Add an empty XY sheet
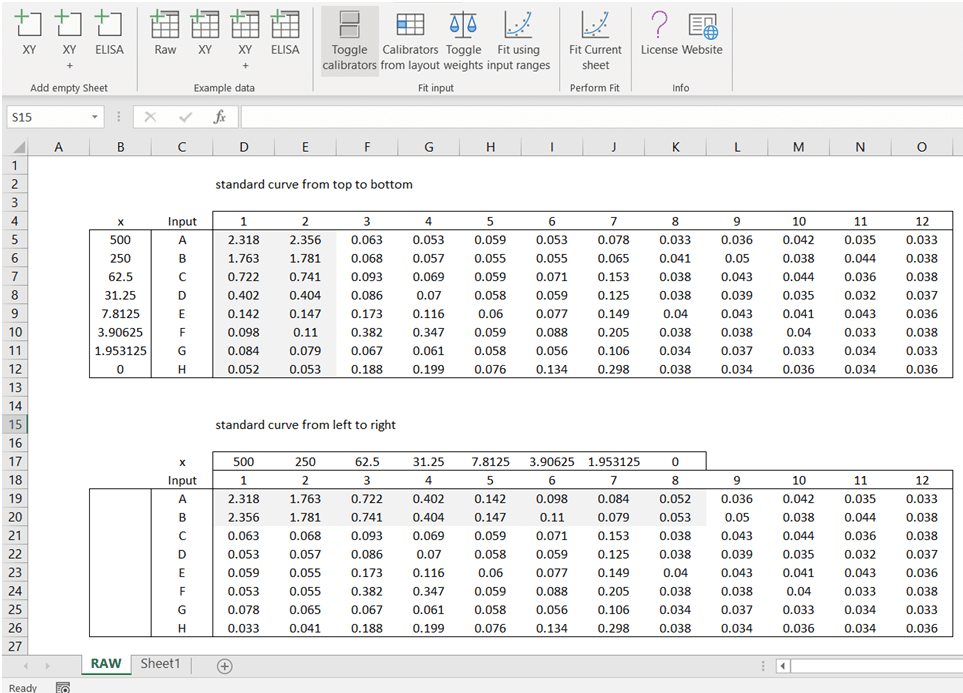Screen dimensions: 963x693 [29, 33]
